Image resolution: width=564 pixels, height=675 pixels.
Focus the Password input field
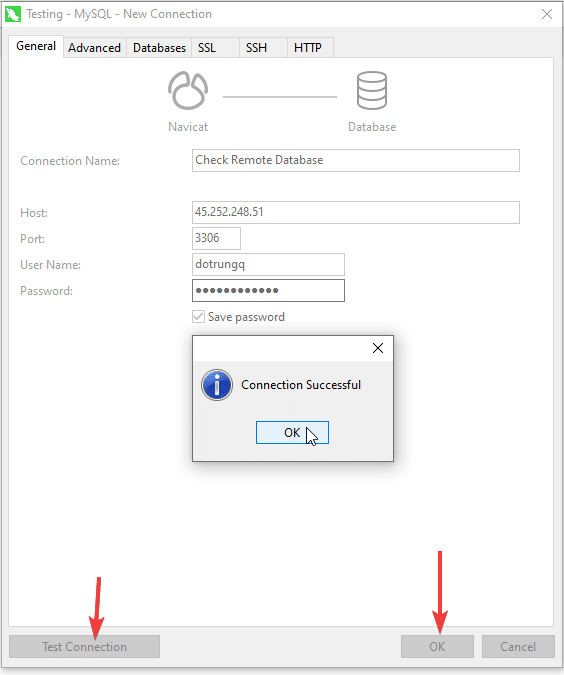click(x=268, y=291)
